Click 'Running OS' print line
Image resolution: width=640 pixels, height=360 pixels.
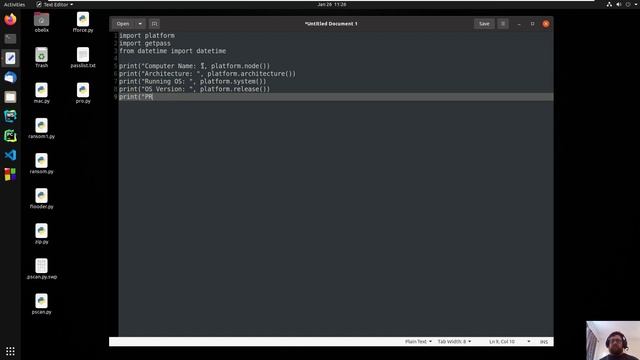coord(193,82)
